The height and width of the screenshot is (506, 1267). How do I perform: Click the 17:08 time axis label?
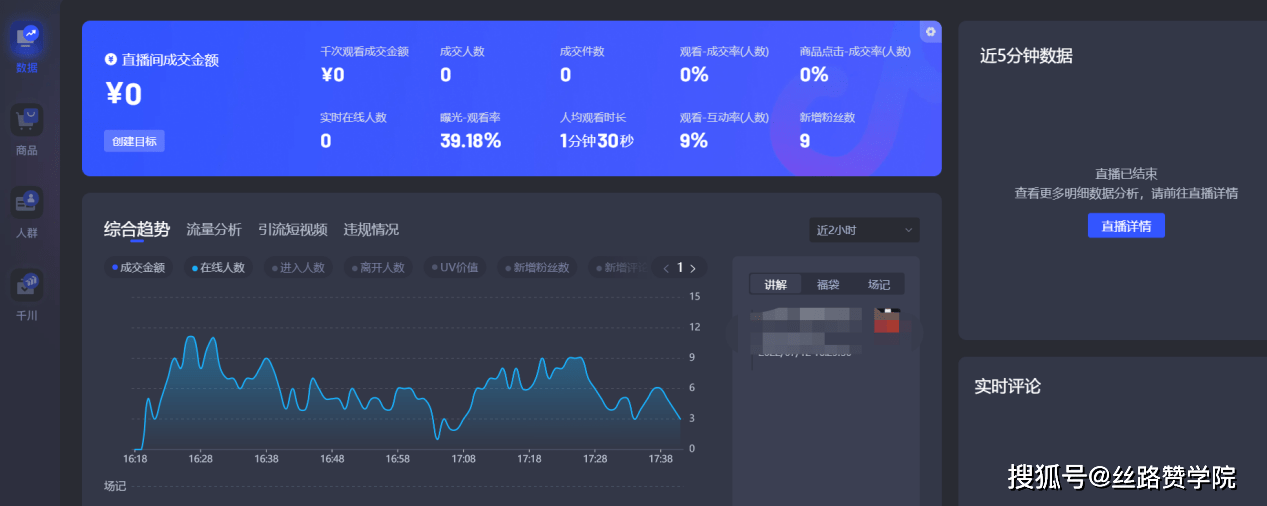(x=464, y=459)
